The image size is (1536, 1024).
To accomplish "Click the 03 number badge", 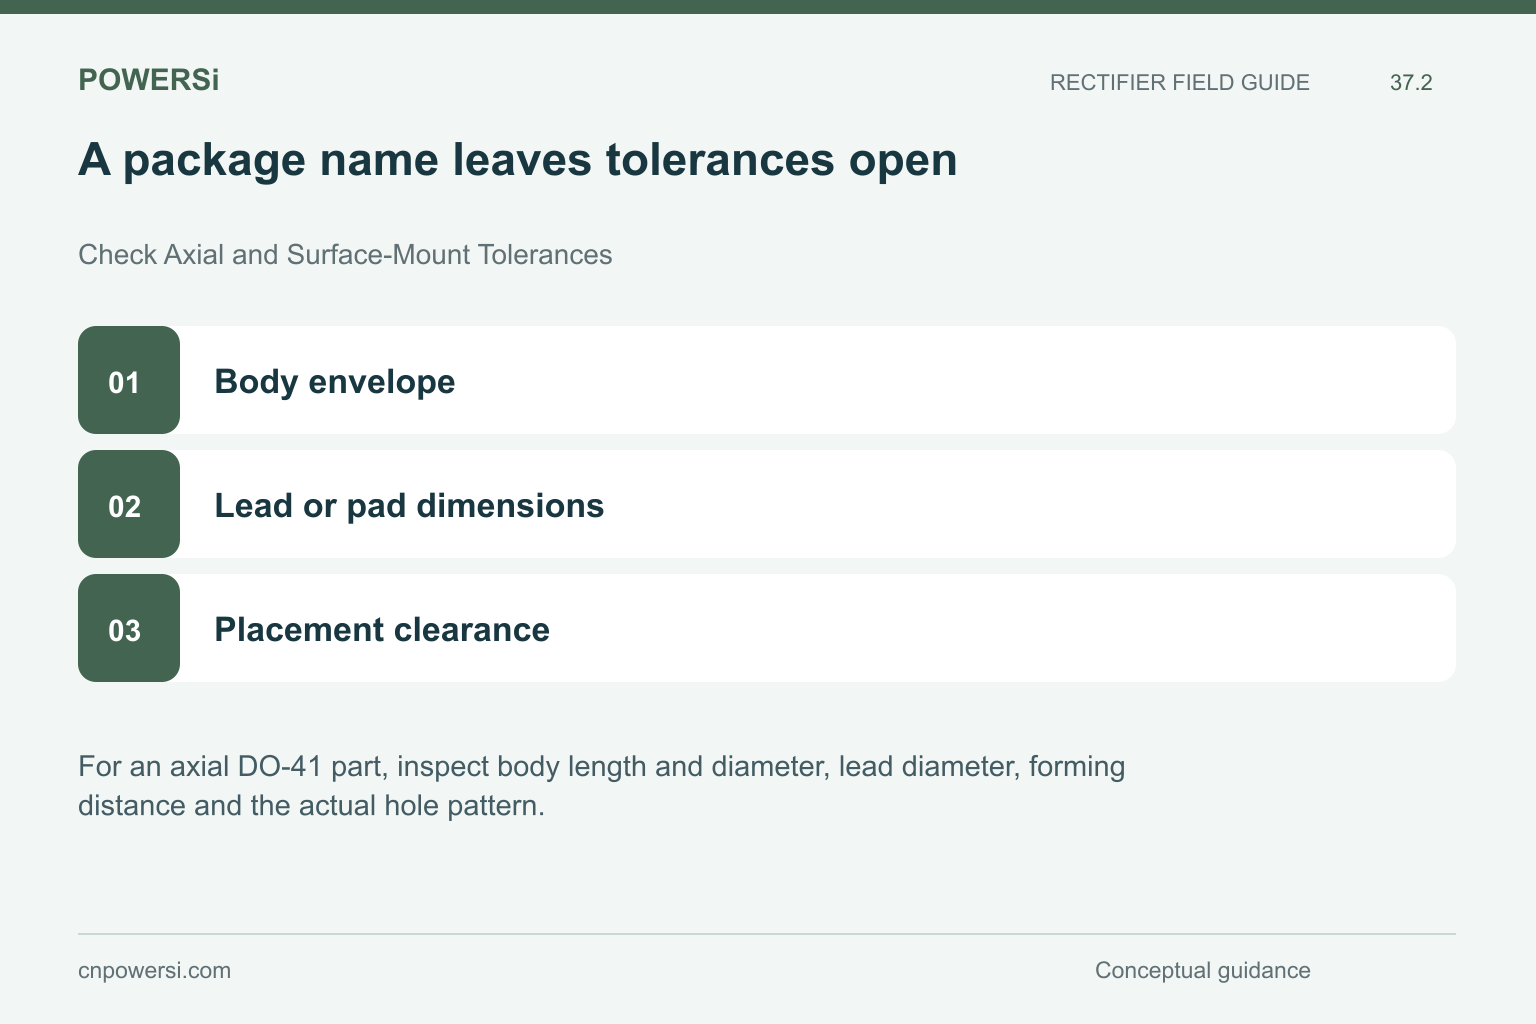I will 129,628.
